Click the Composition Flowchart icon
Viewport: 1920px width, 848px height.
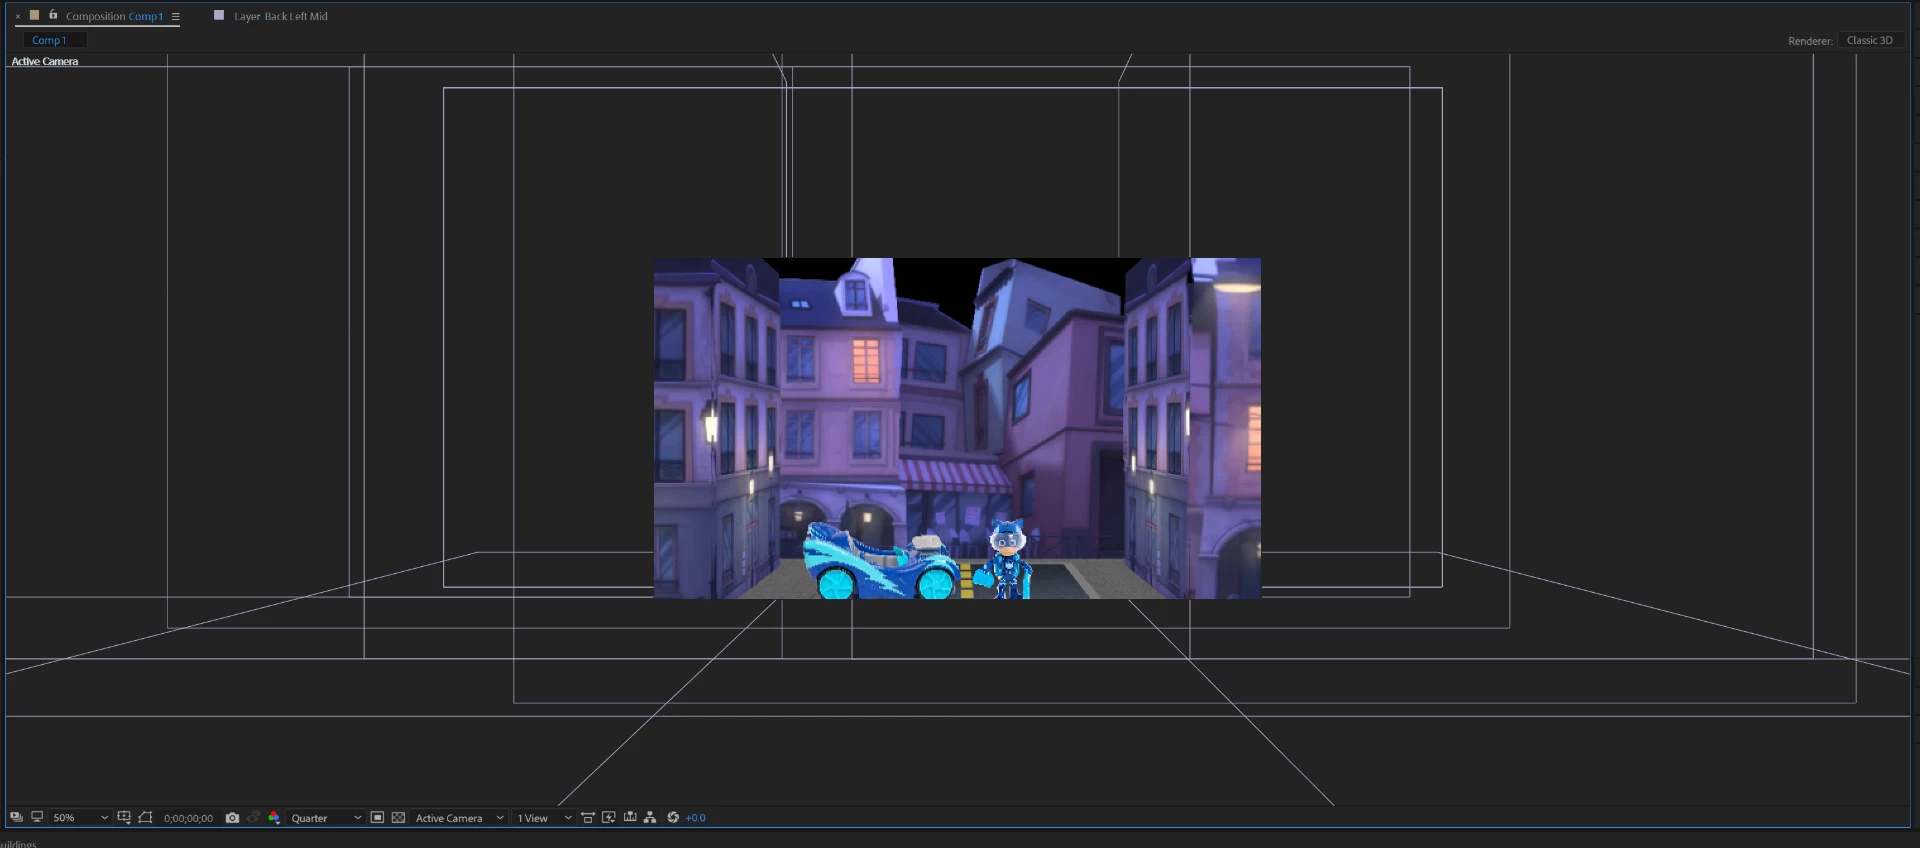tap(650, 817)
